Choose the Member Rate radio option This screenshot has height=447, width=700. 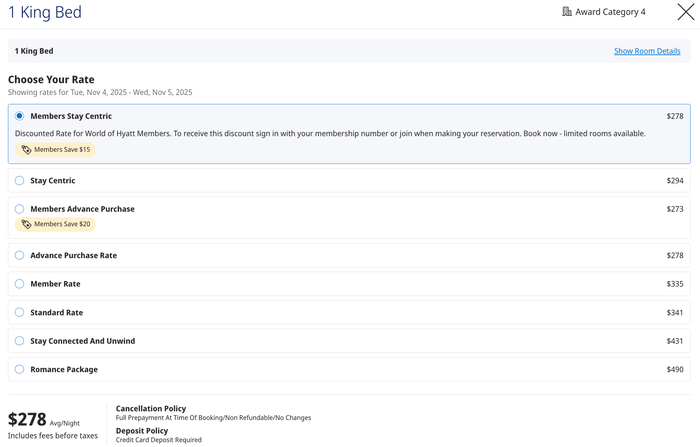pos(19,284)
